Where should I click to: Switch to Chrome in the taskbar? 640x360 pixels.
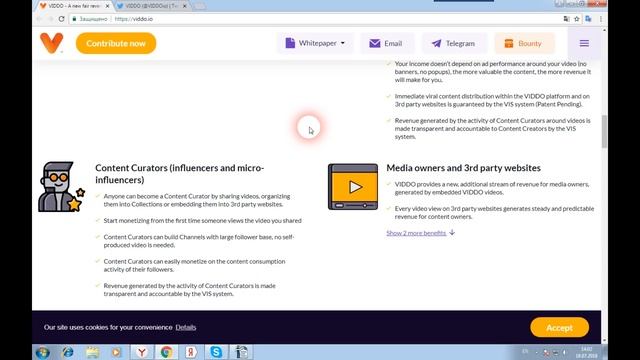click(166, 352)
